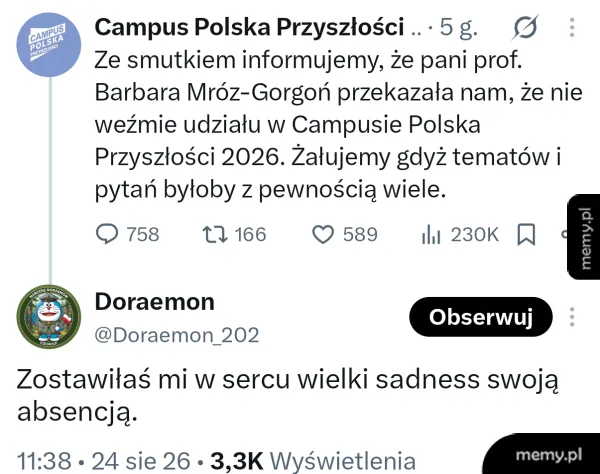
Task: Click the Grok slashed-circle icon
Action: [x=525, y=27]
